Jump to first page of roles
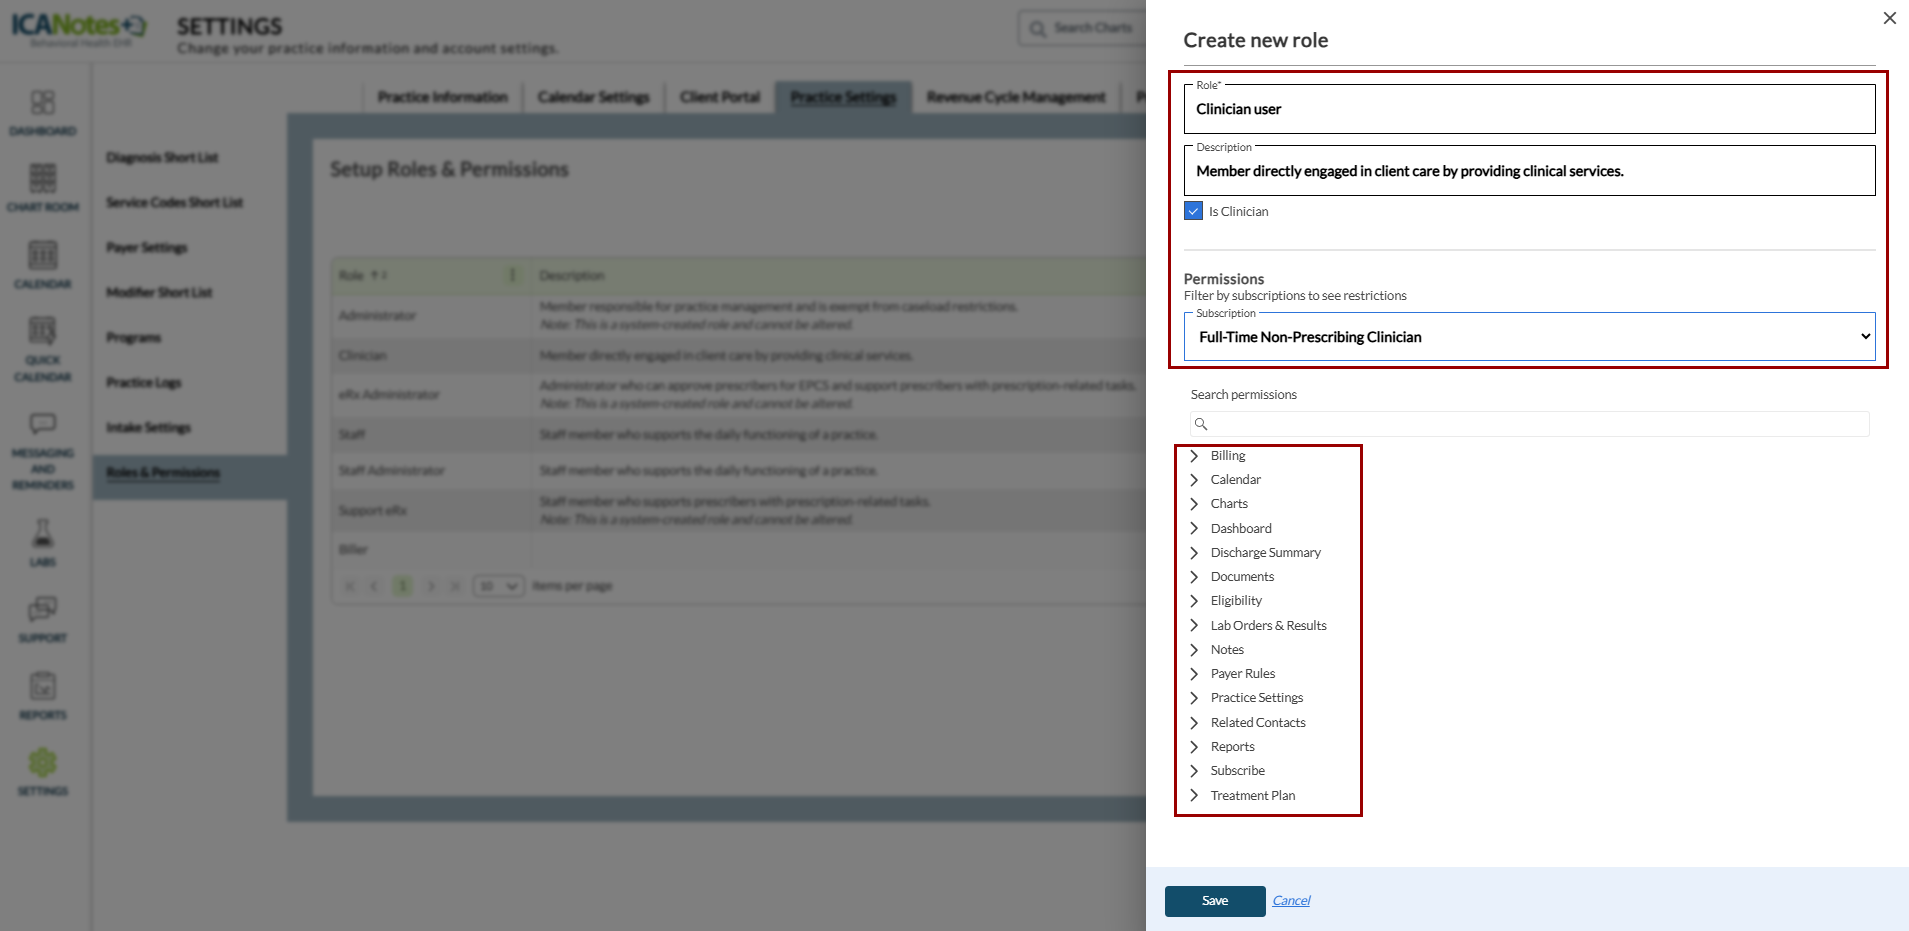The width and height of the screenshot is (1909, 931). coord(350,586)
